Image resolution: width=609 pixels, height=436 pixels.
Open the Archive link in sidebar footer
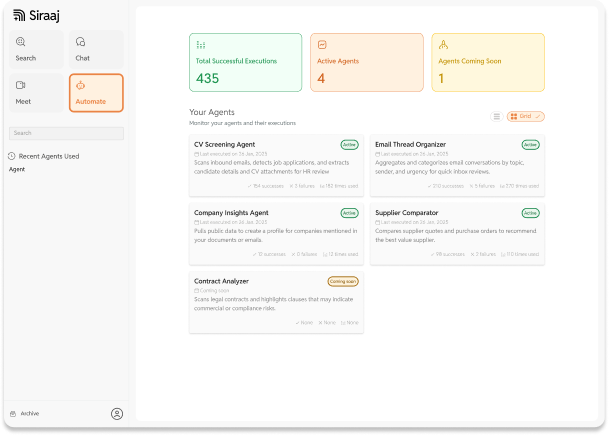tap(30, 413)
